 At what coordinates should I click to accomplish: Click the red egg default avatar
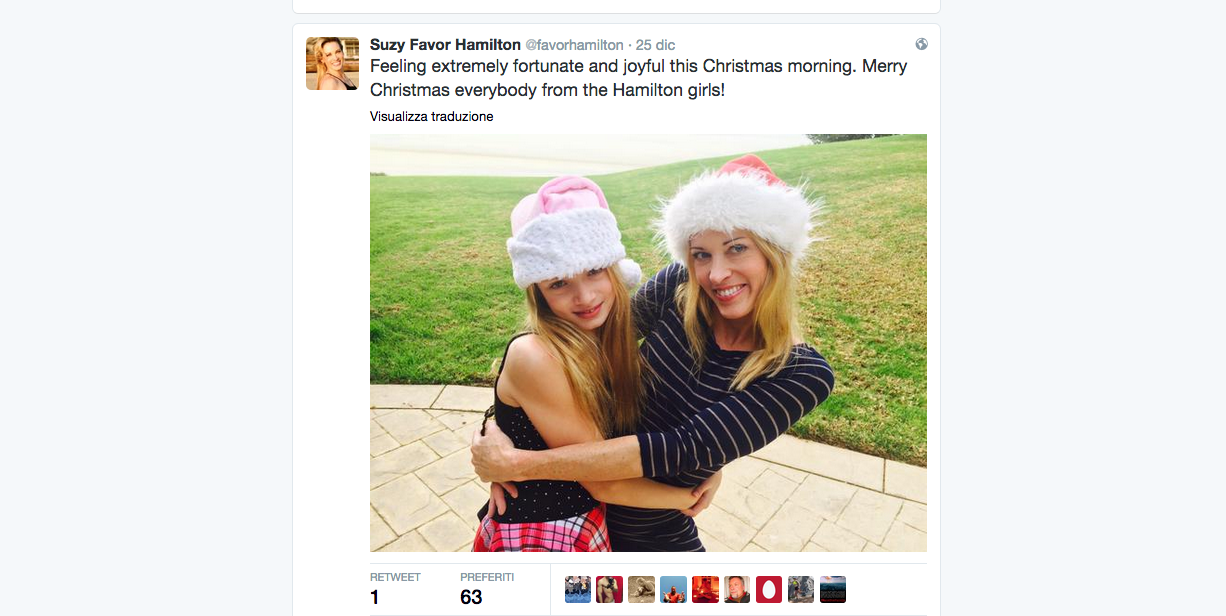point(769,589)
